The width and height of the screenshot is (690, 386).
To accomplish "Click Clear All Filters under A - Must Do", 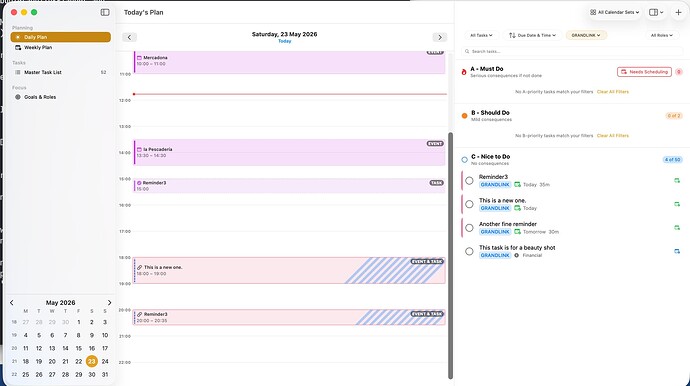I will point(613,92).
